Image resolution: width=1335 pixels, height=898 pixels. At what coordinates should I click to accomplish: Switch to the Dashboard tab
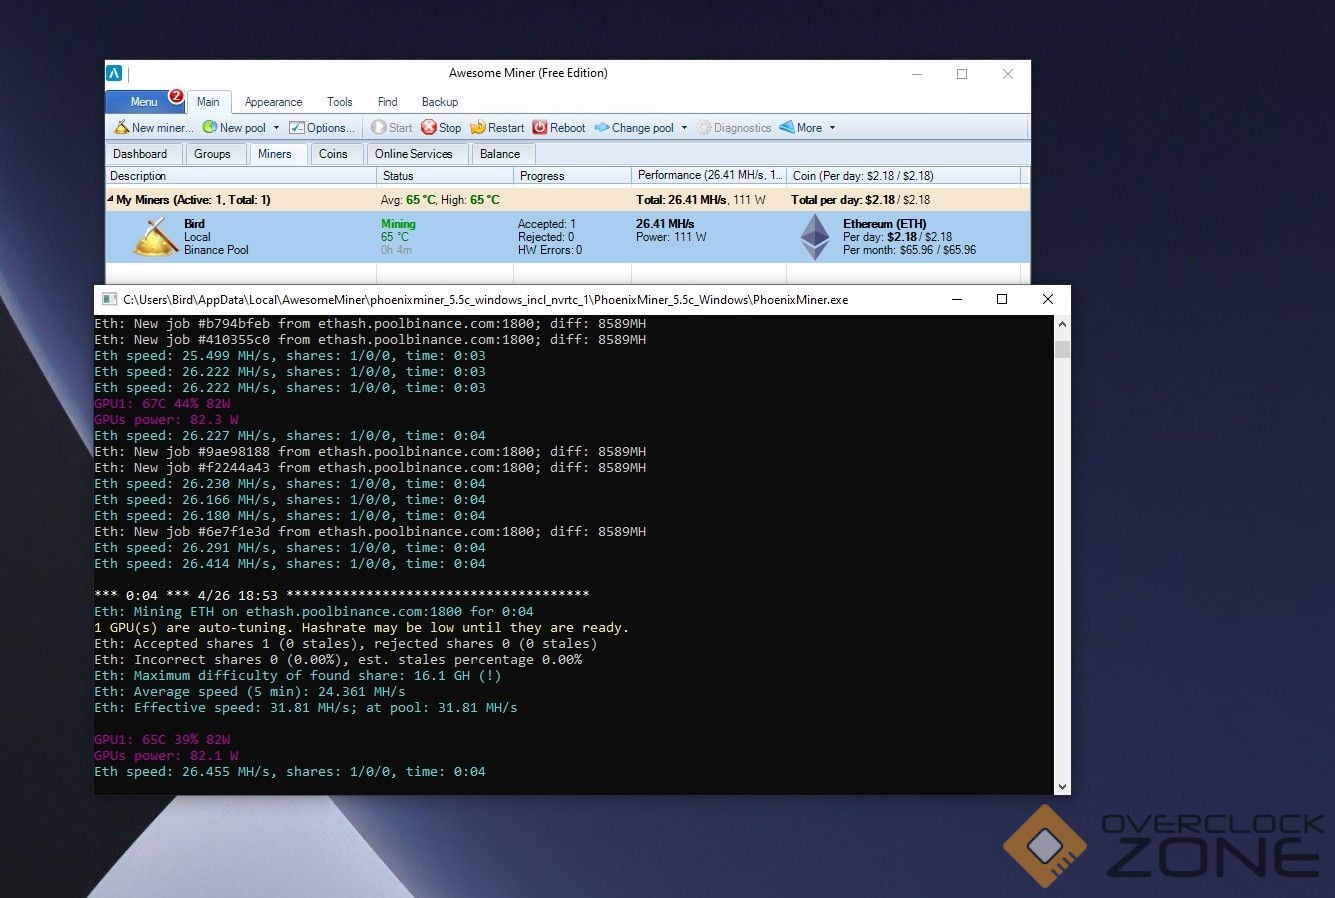[140, 154]
